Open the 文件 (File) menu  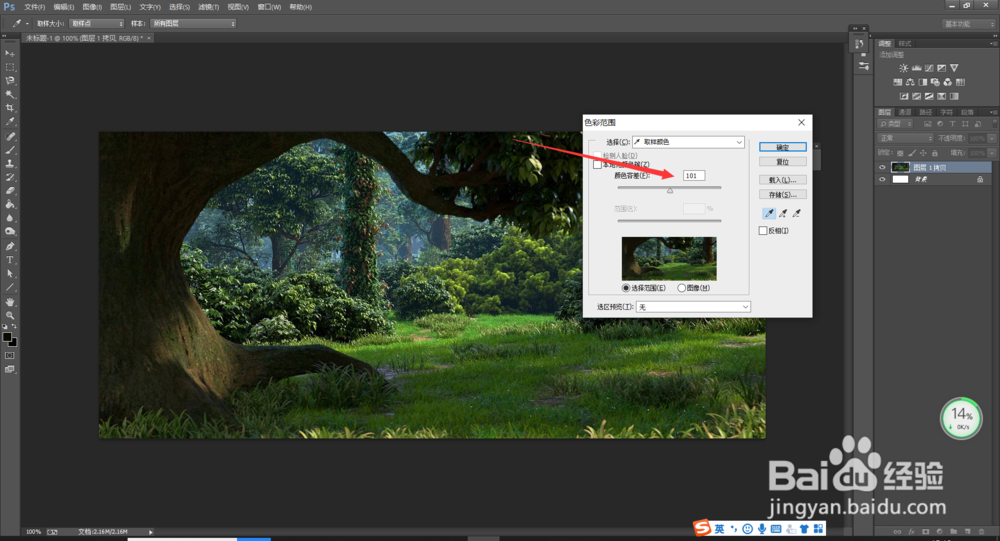click(x=34, y=7)
